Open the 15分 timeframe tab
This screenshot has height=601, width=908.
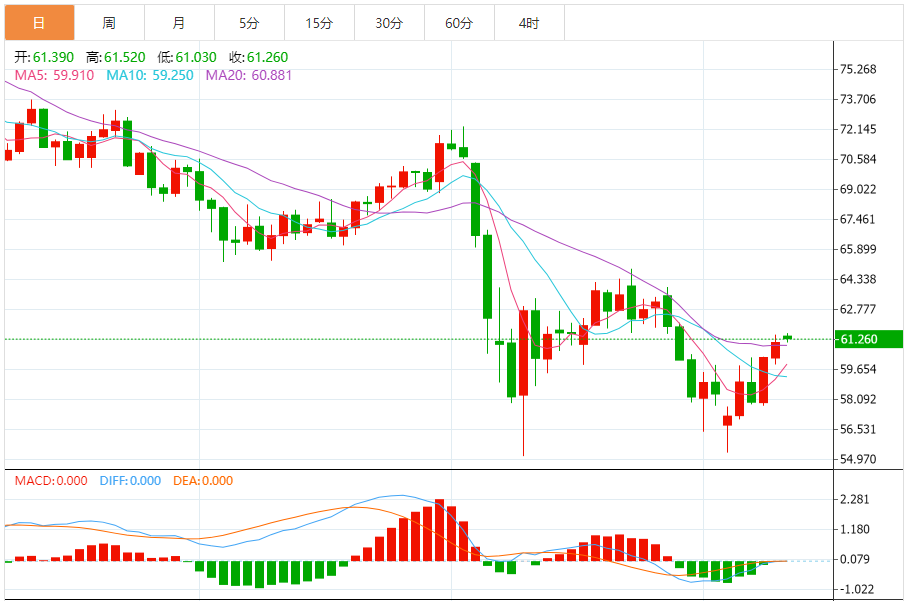(320, 23)
